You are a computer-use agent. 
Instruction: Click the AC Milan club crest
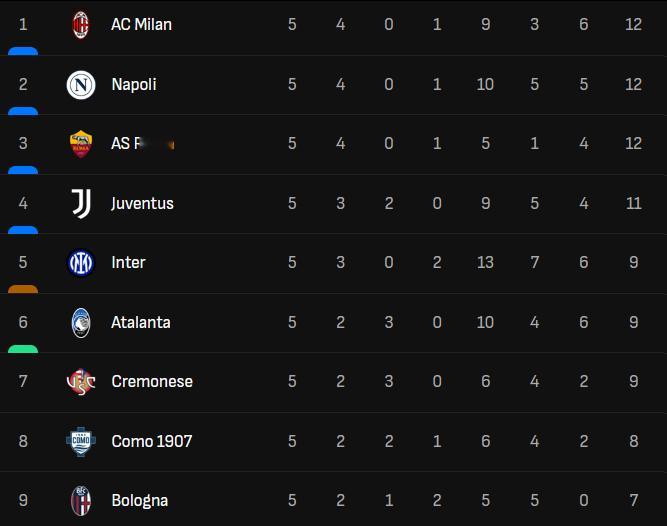tap(81, 25)
